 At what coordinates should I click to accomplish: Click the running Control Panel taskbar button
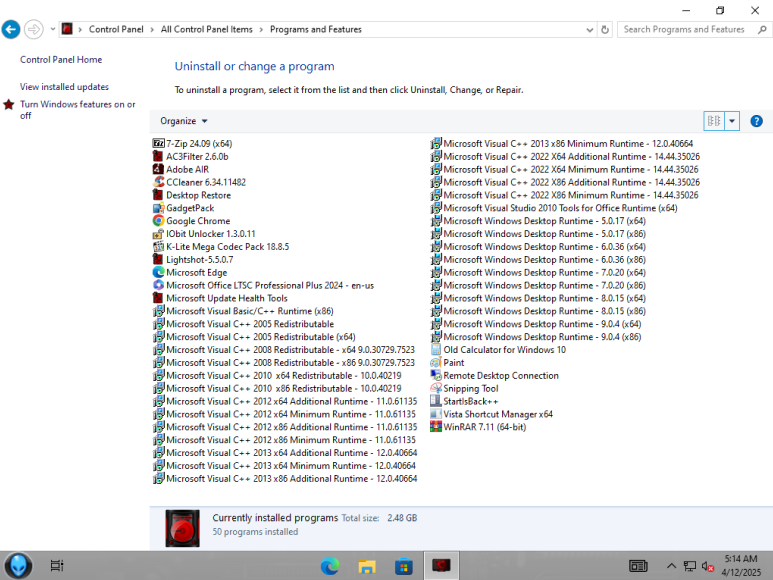[x=441, y=566]
